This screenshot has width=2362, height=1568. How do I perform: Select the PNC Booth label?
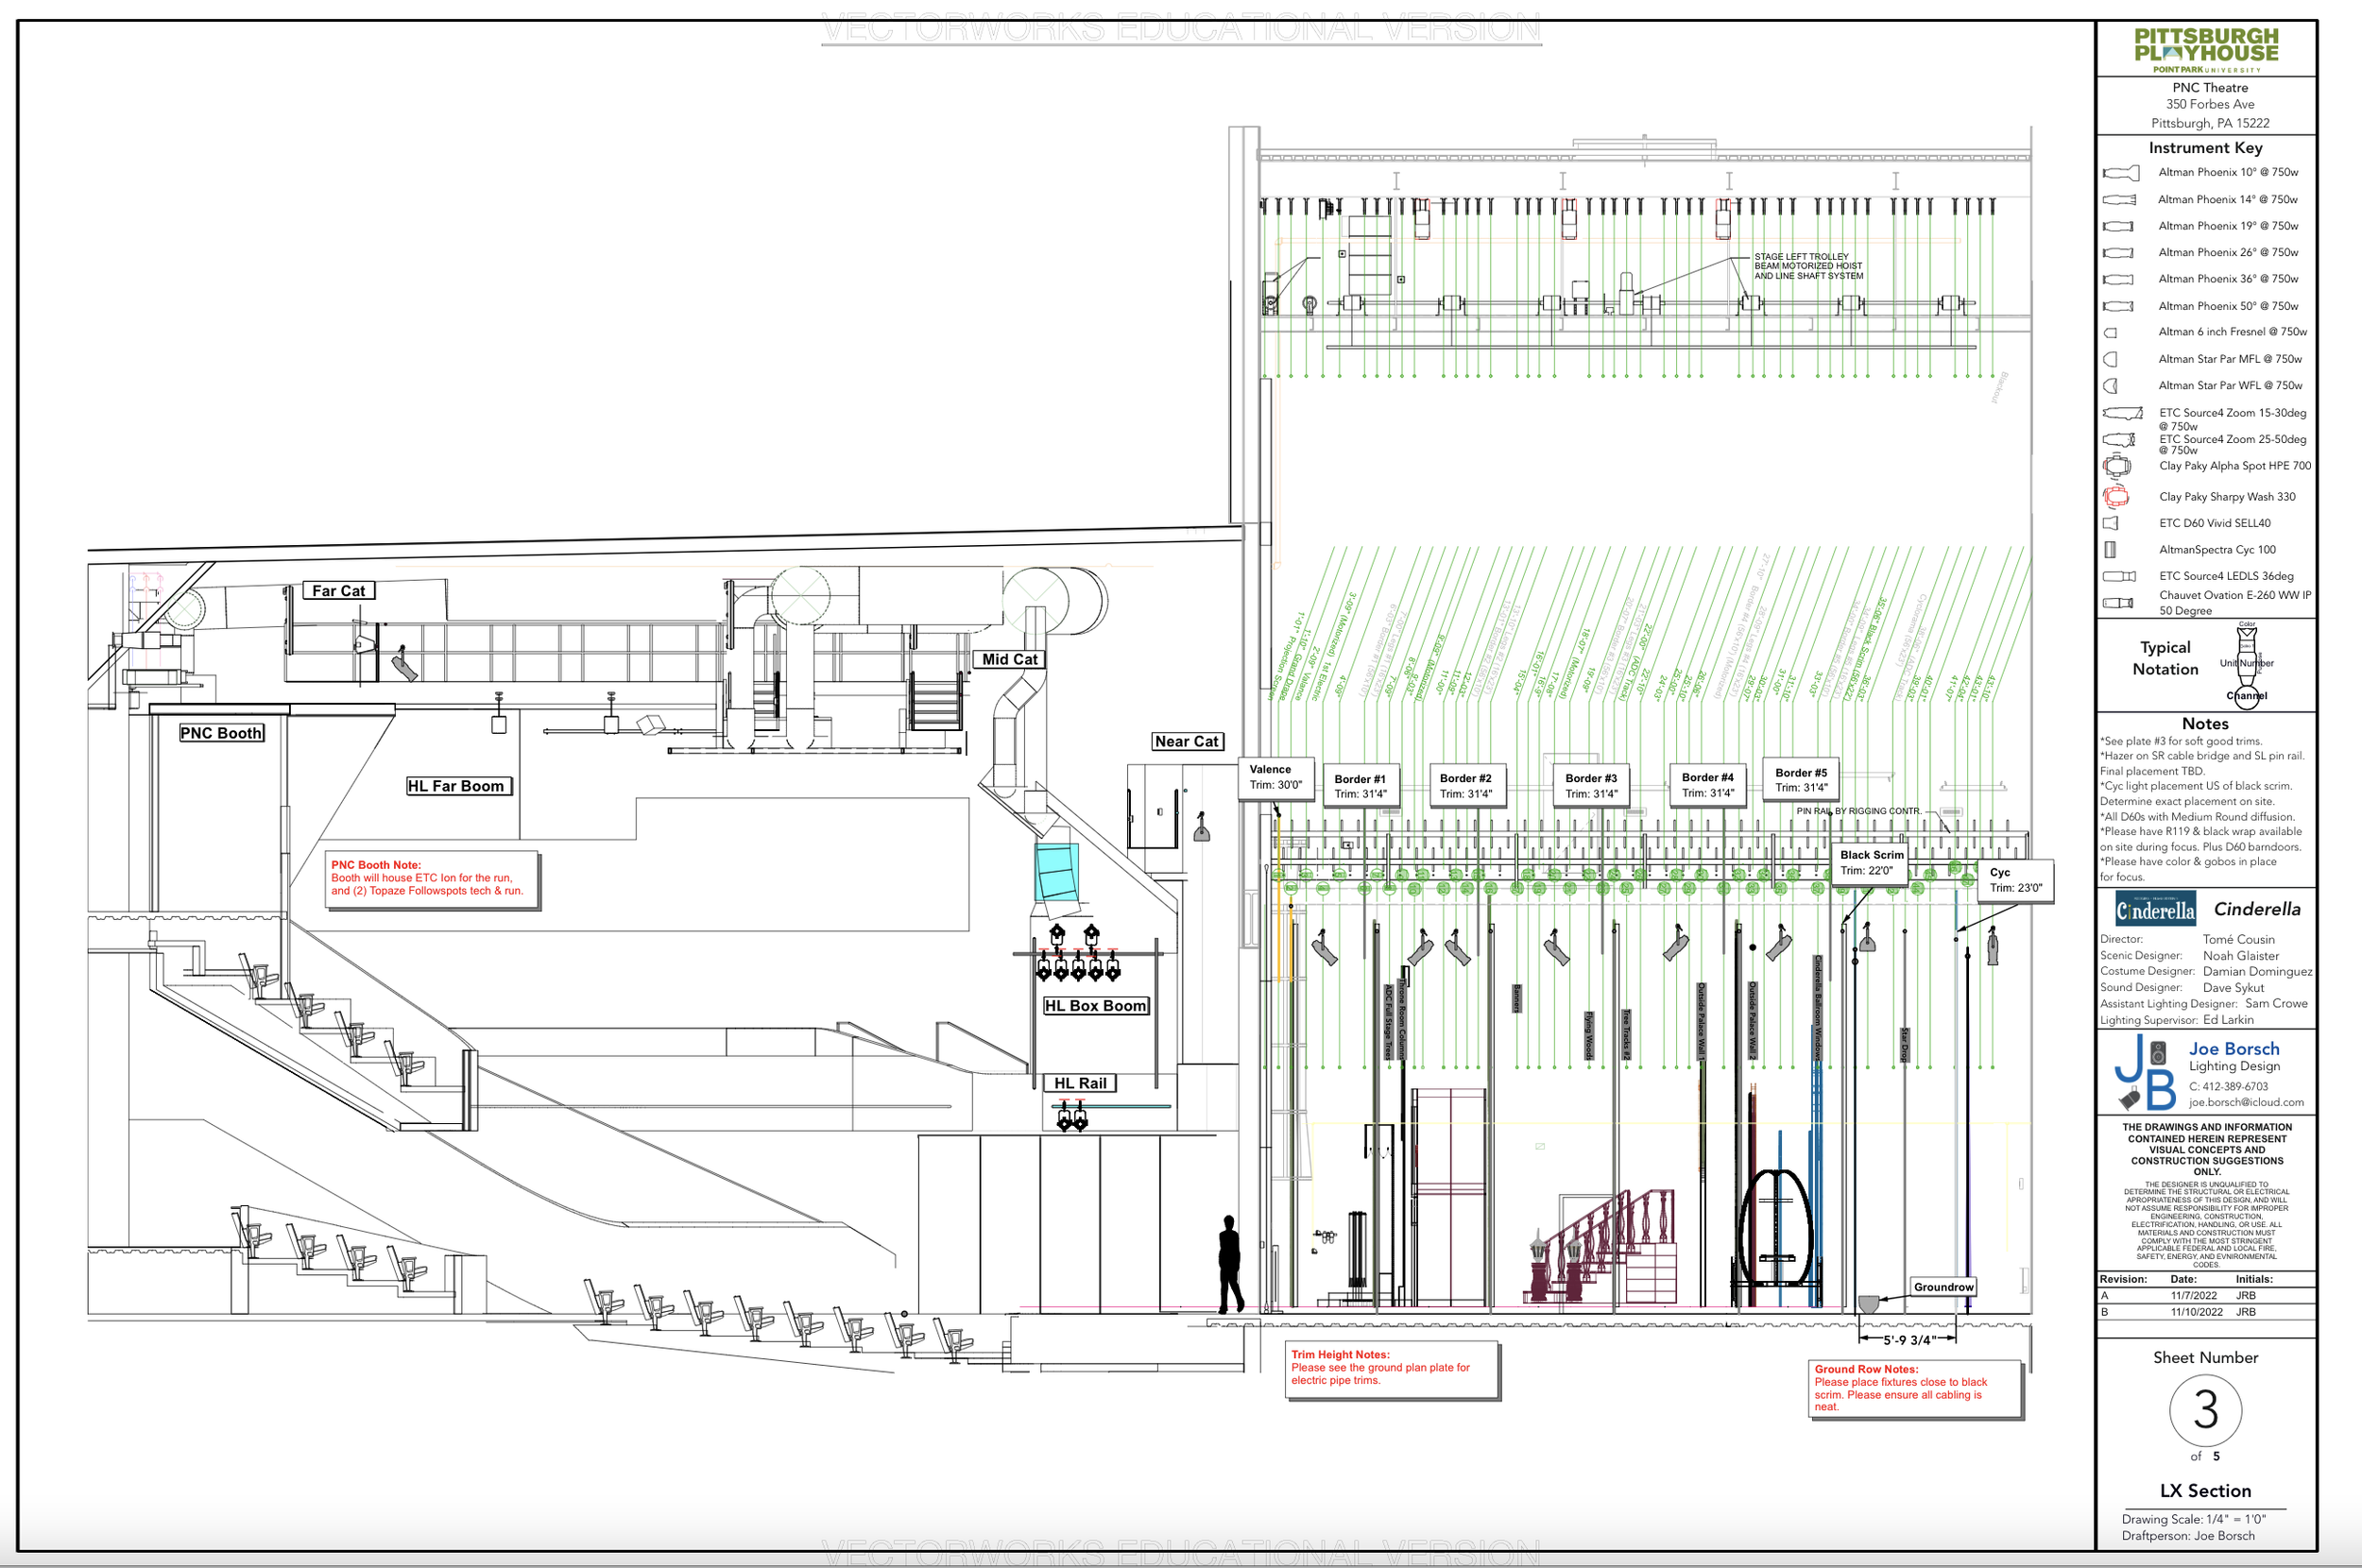pyautogui.click(x=221, y=733)
